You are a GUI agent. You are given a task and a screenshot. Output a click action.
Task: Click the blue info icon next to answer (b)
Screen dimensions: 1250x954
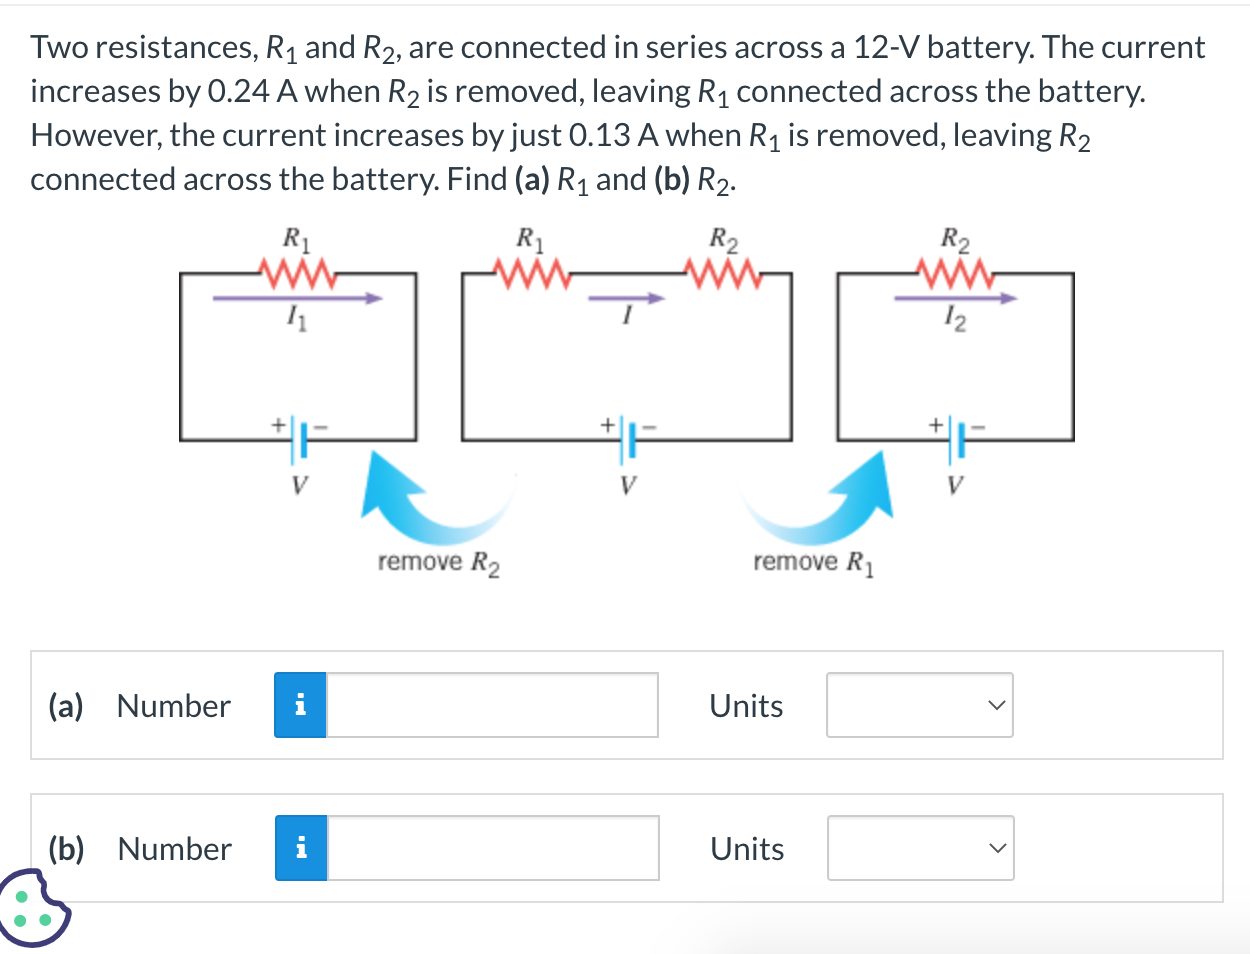pos(300,848)
